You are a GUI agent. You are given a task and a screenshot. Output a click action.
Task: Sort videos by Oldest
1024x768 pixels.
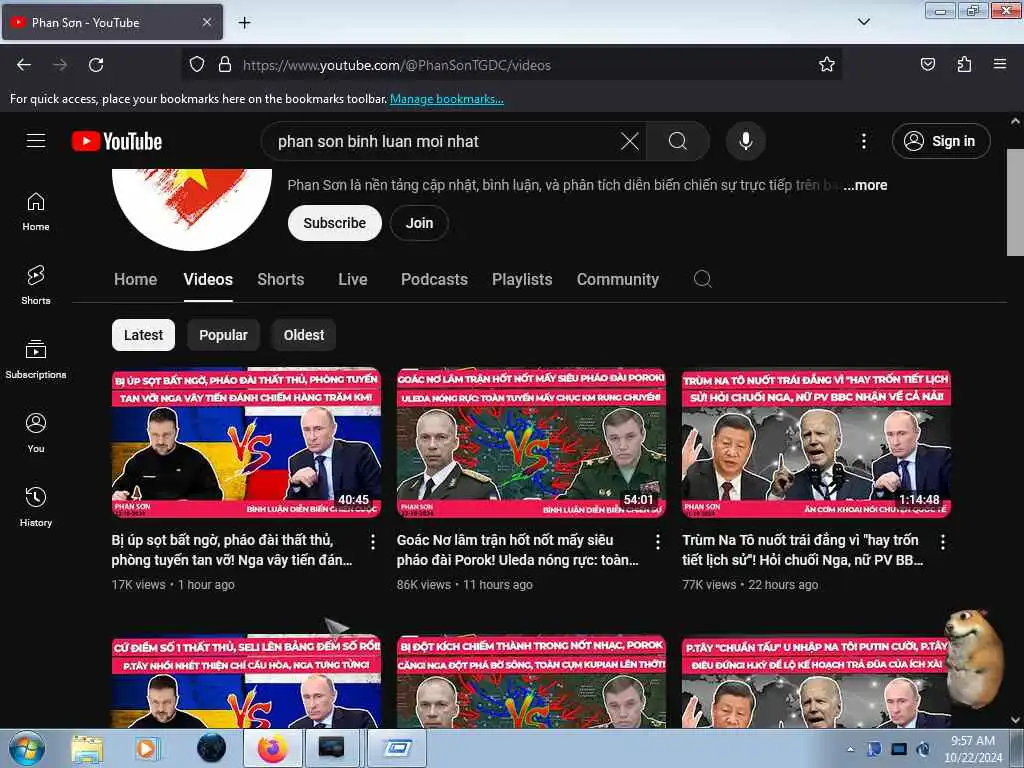[x=304, y=335]
